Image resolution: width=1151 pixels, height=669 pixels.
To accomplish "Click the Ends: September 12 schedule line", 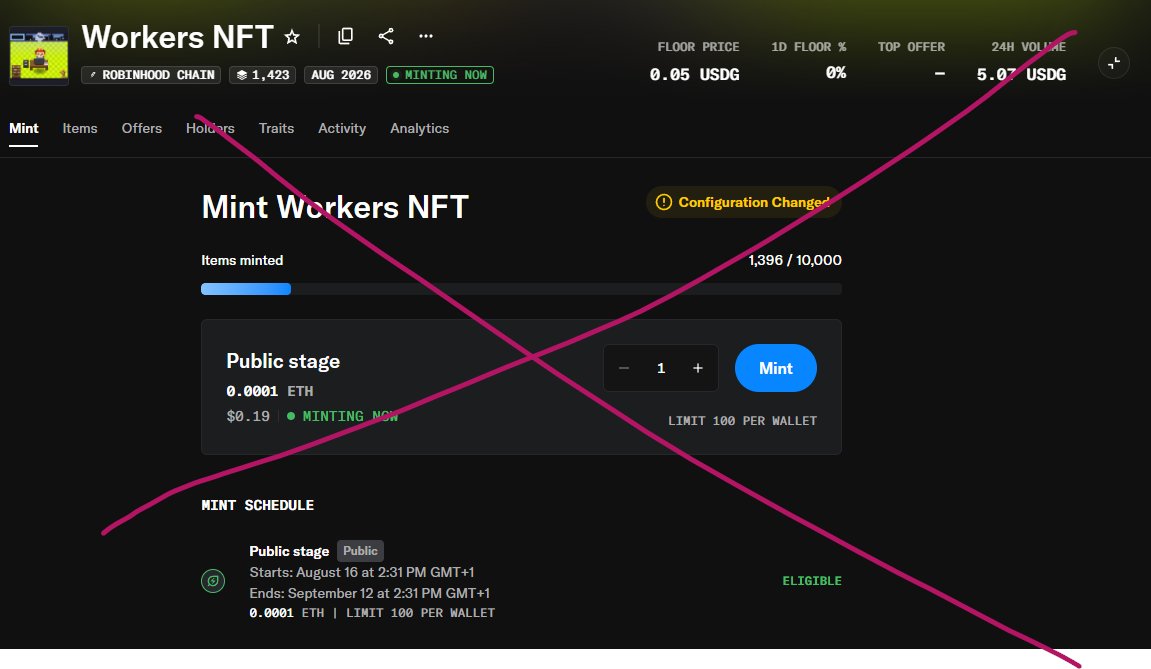I will click(x=369, y=593).
